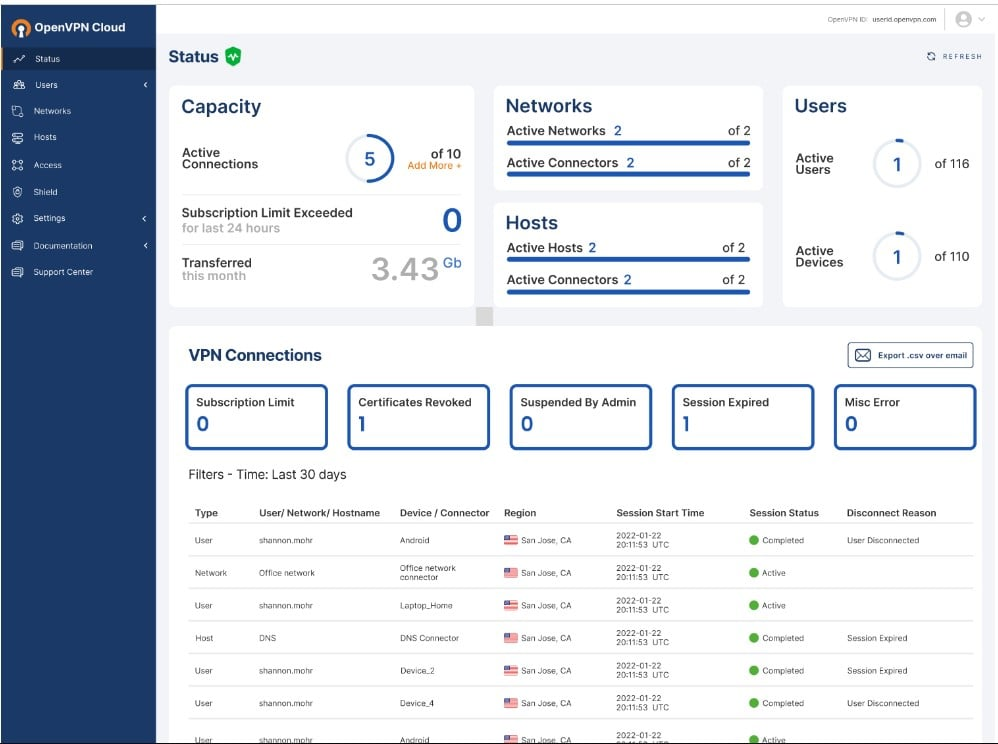Click the Session Status column header
998x744 pixels.
pyautogui.click(x=784, y=512)
